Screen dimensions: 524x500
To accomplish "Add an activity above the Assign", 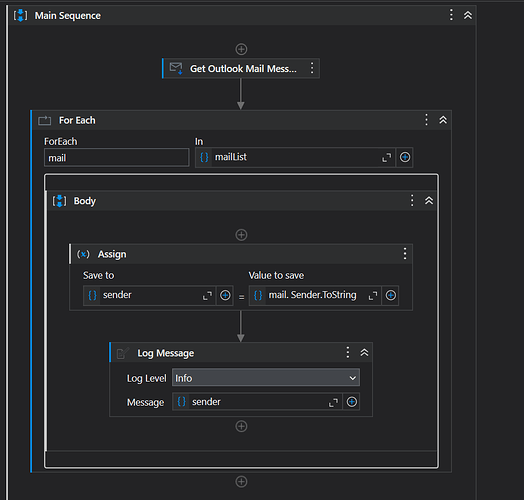I will click(x=241, y=235).
